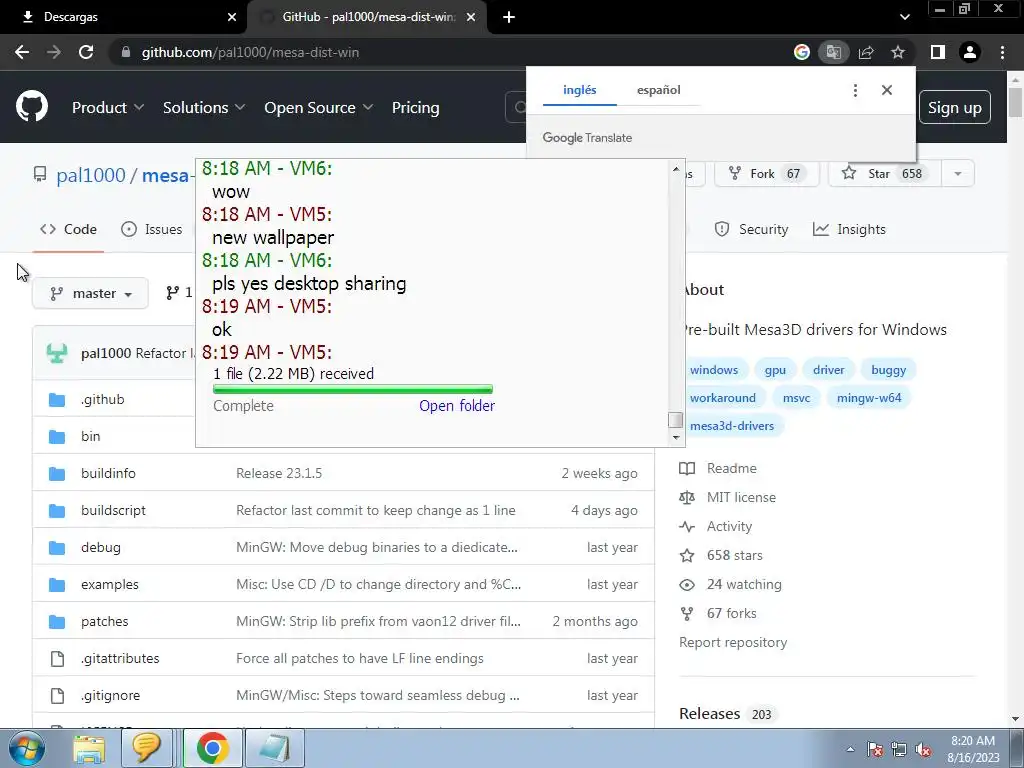
Task: Click the muted volume tray icon
Action: pyautogui.click(x=923, y=750)
